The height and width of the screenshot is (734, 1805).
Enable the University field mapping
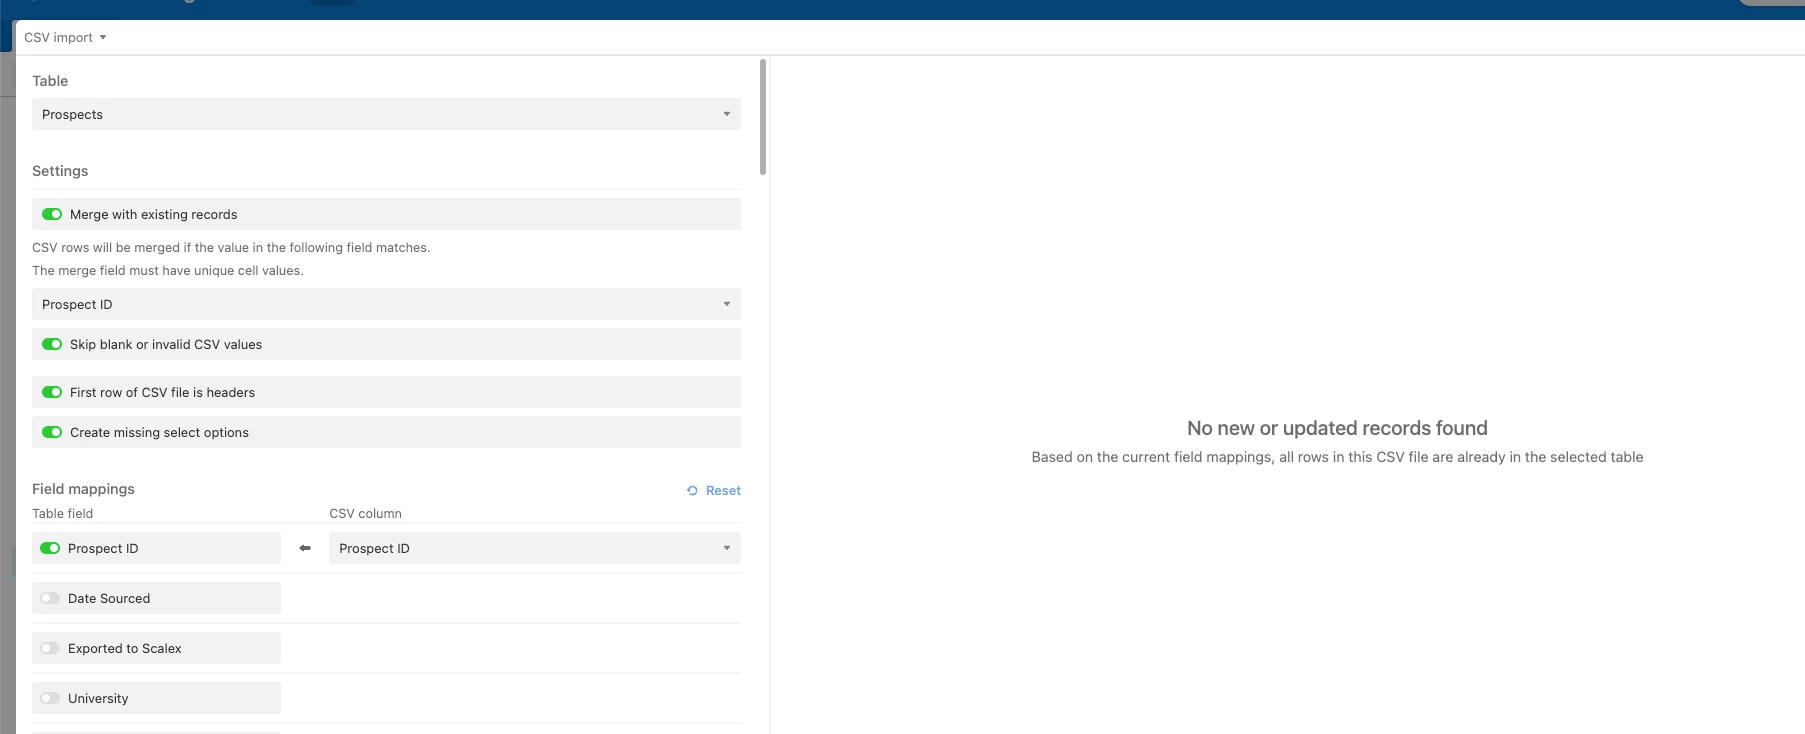click(x=50, y=698)
